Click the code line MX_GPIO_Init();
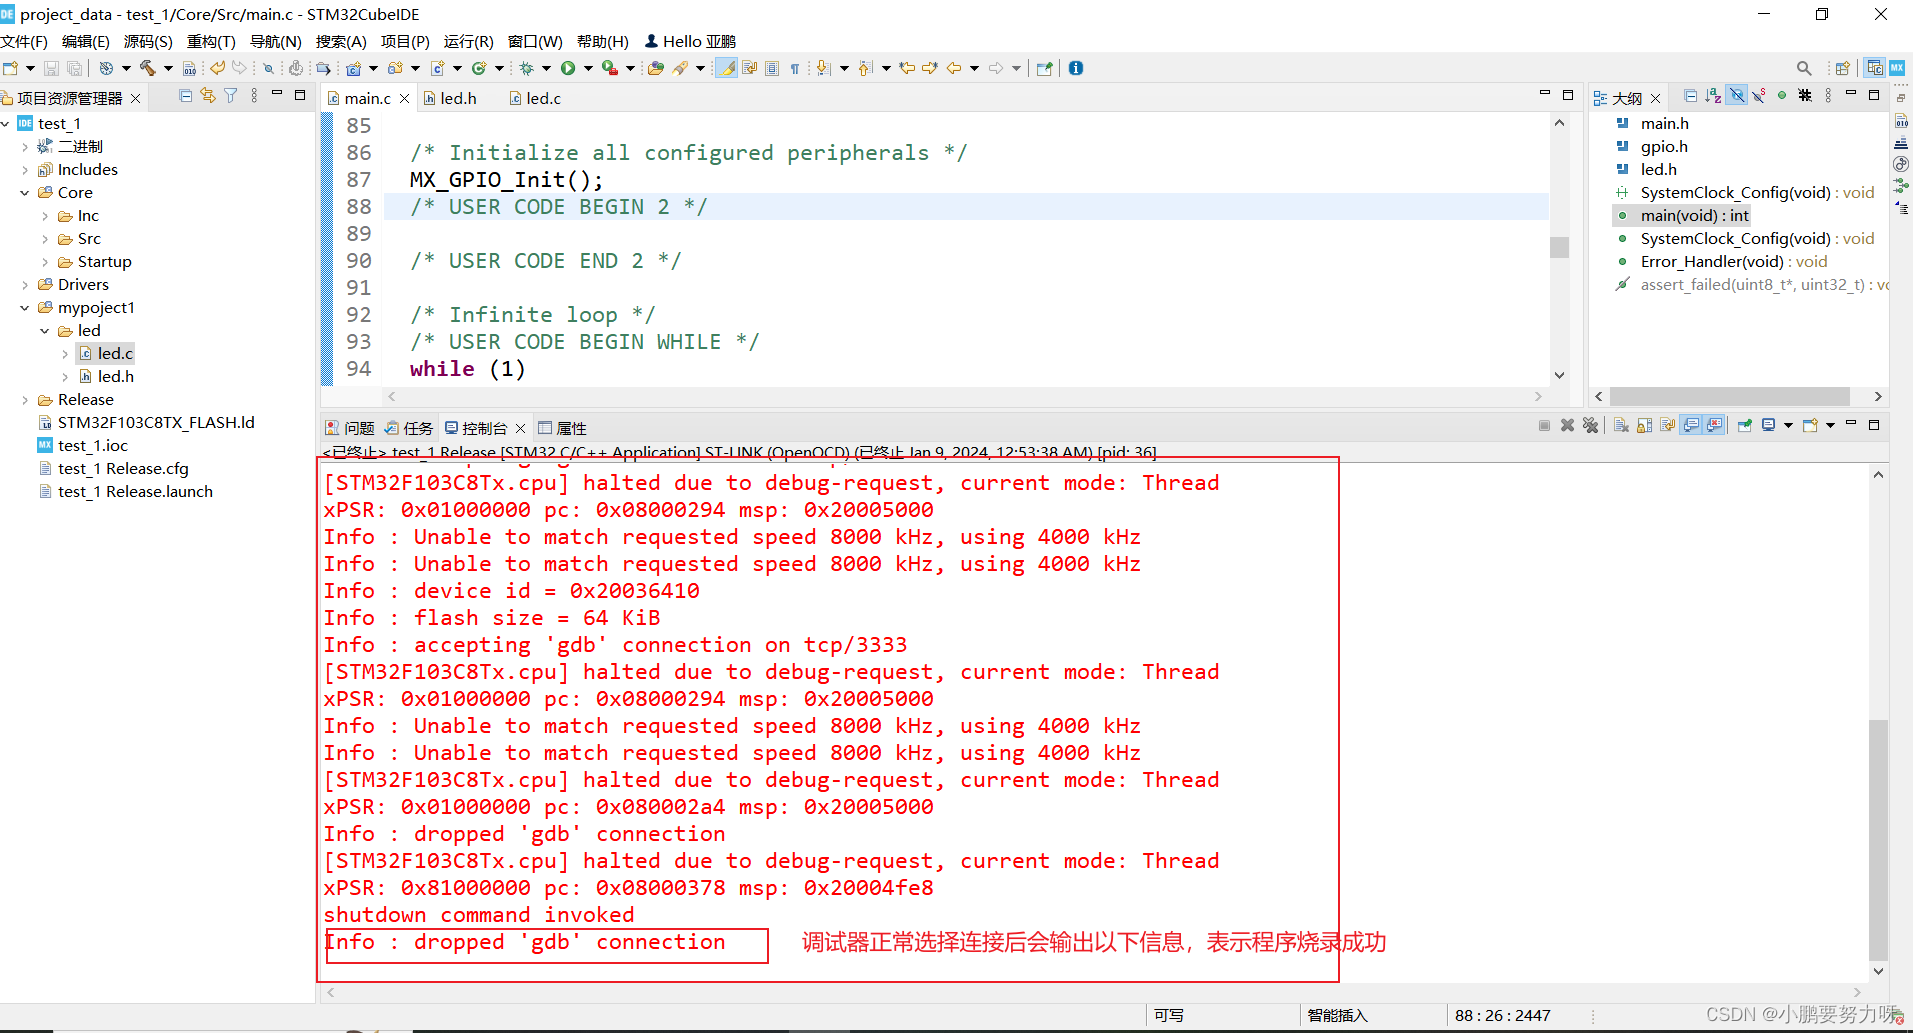Viewport: 1913px width, 1033px height. (x=506, y=180)
